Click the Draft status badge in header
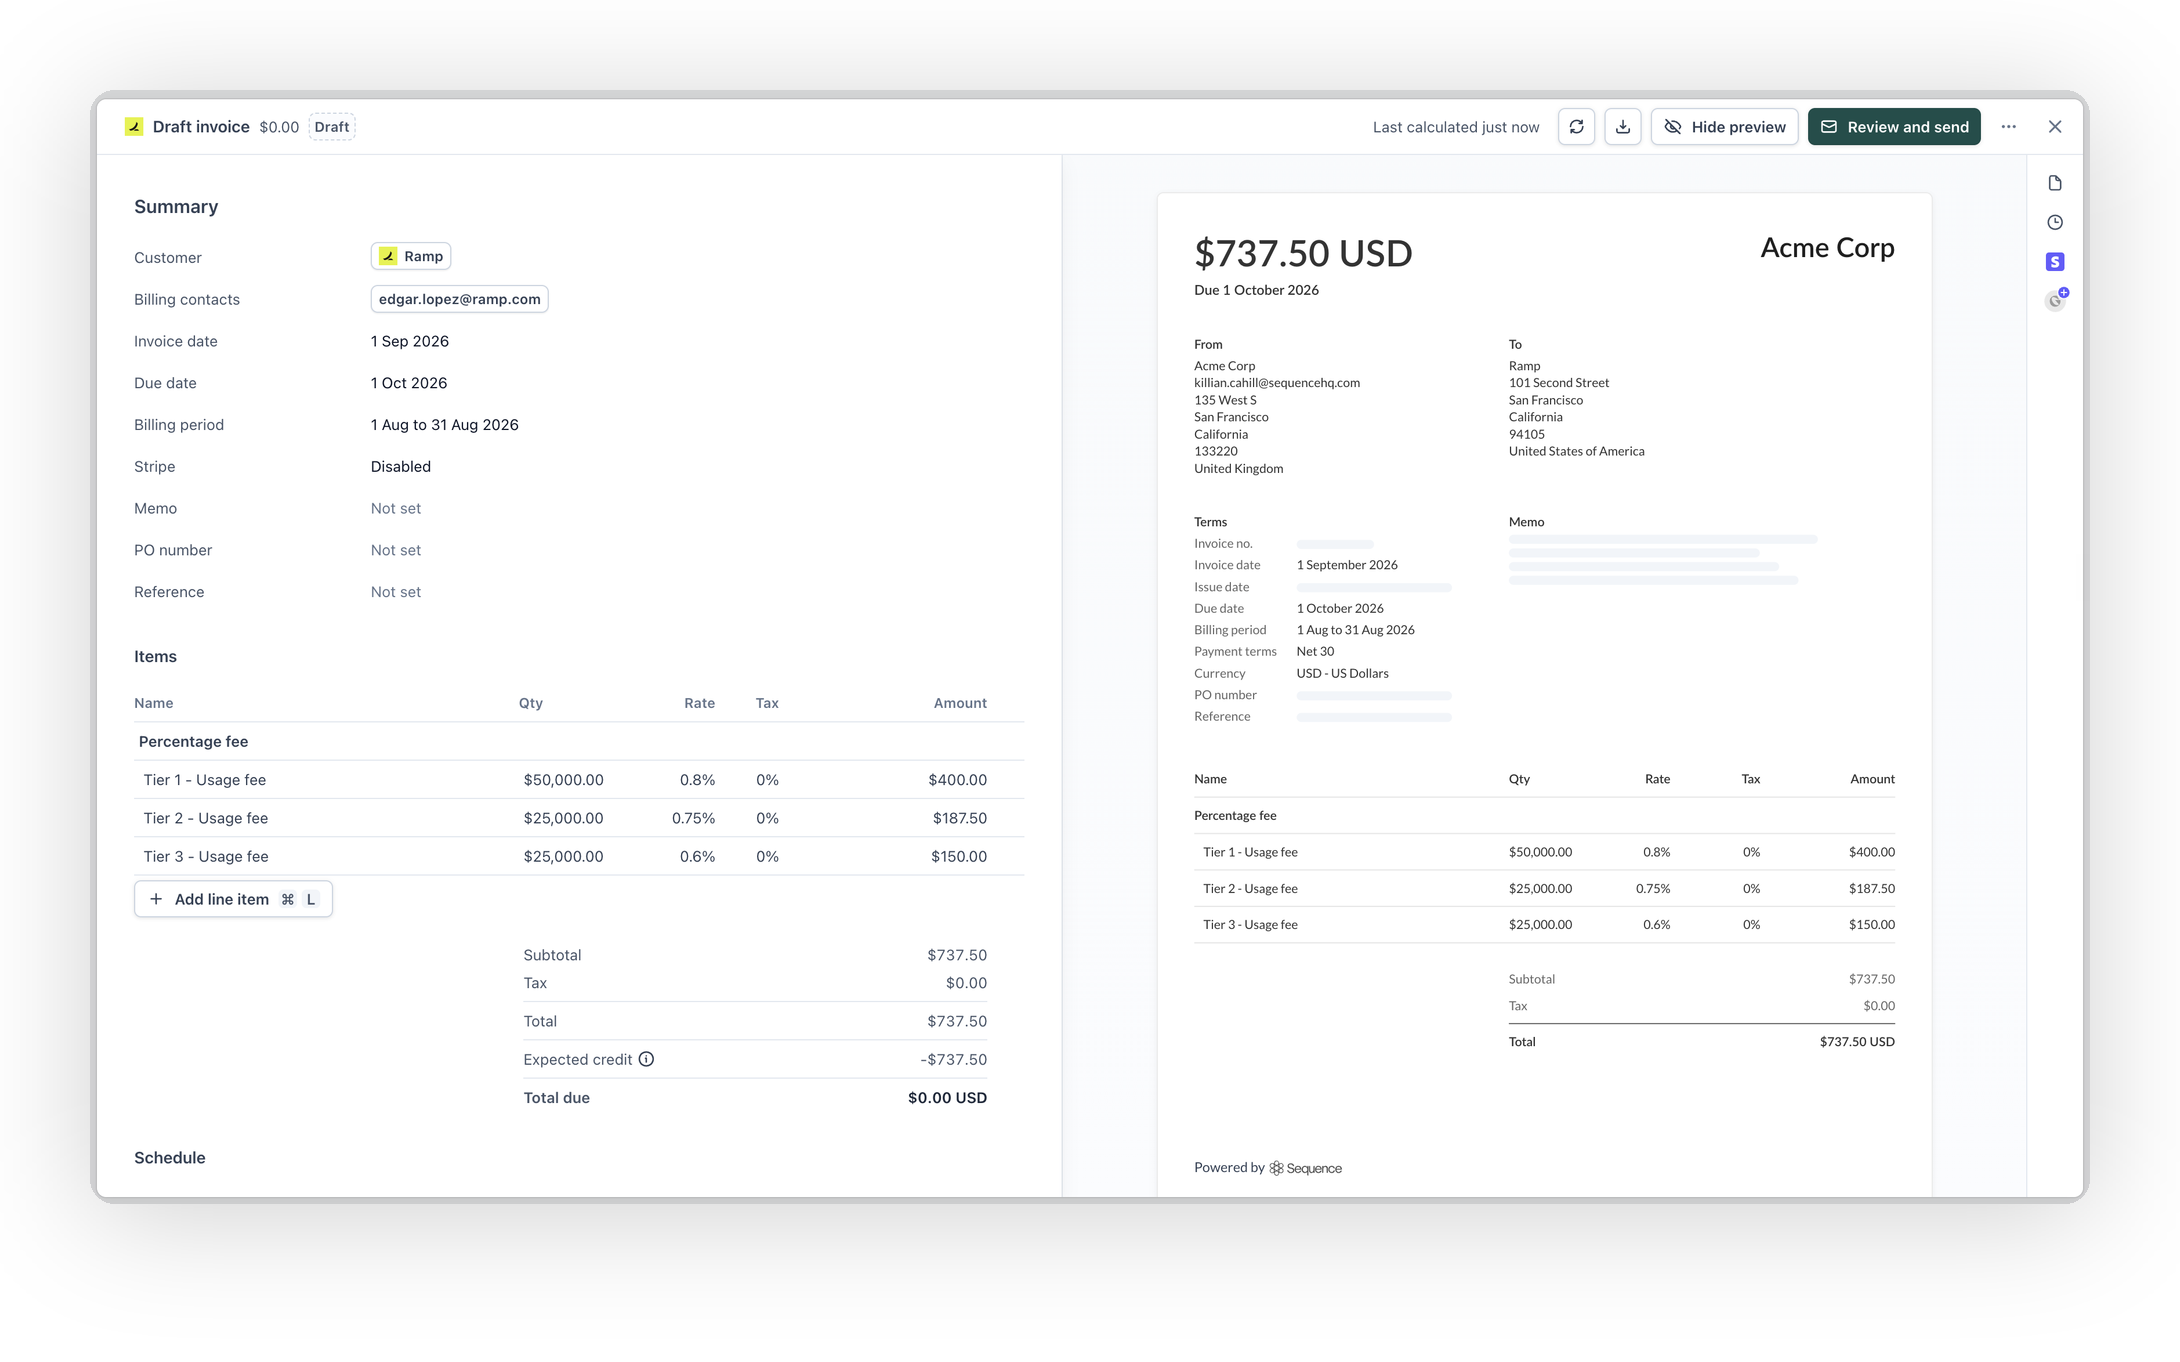2180x1362 pixels. (332, 127)
